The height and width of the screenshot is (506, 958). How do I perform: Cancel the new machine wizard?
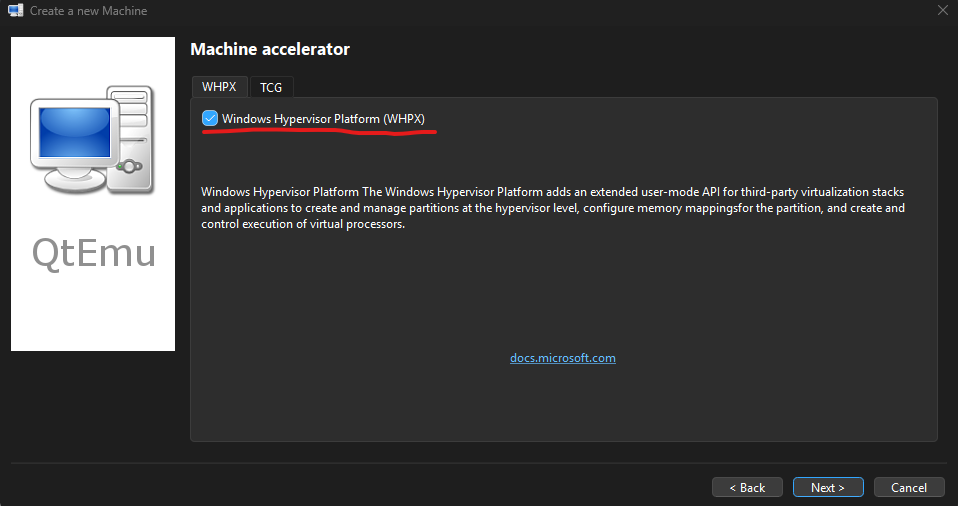908,487
